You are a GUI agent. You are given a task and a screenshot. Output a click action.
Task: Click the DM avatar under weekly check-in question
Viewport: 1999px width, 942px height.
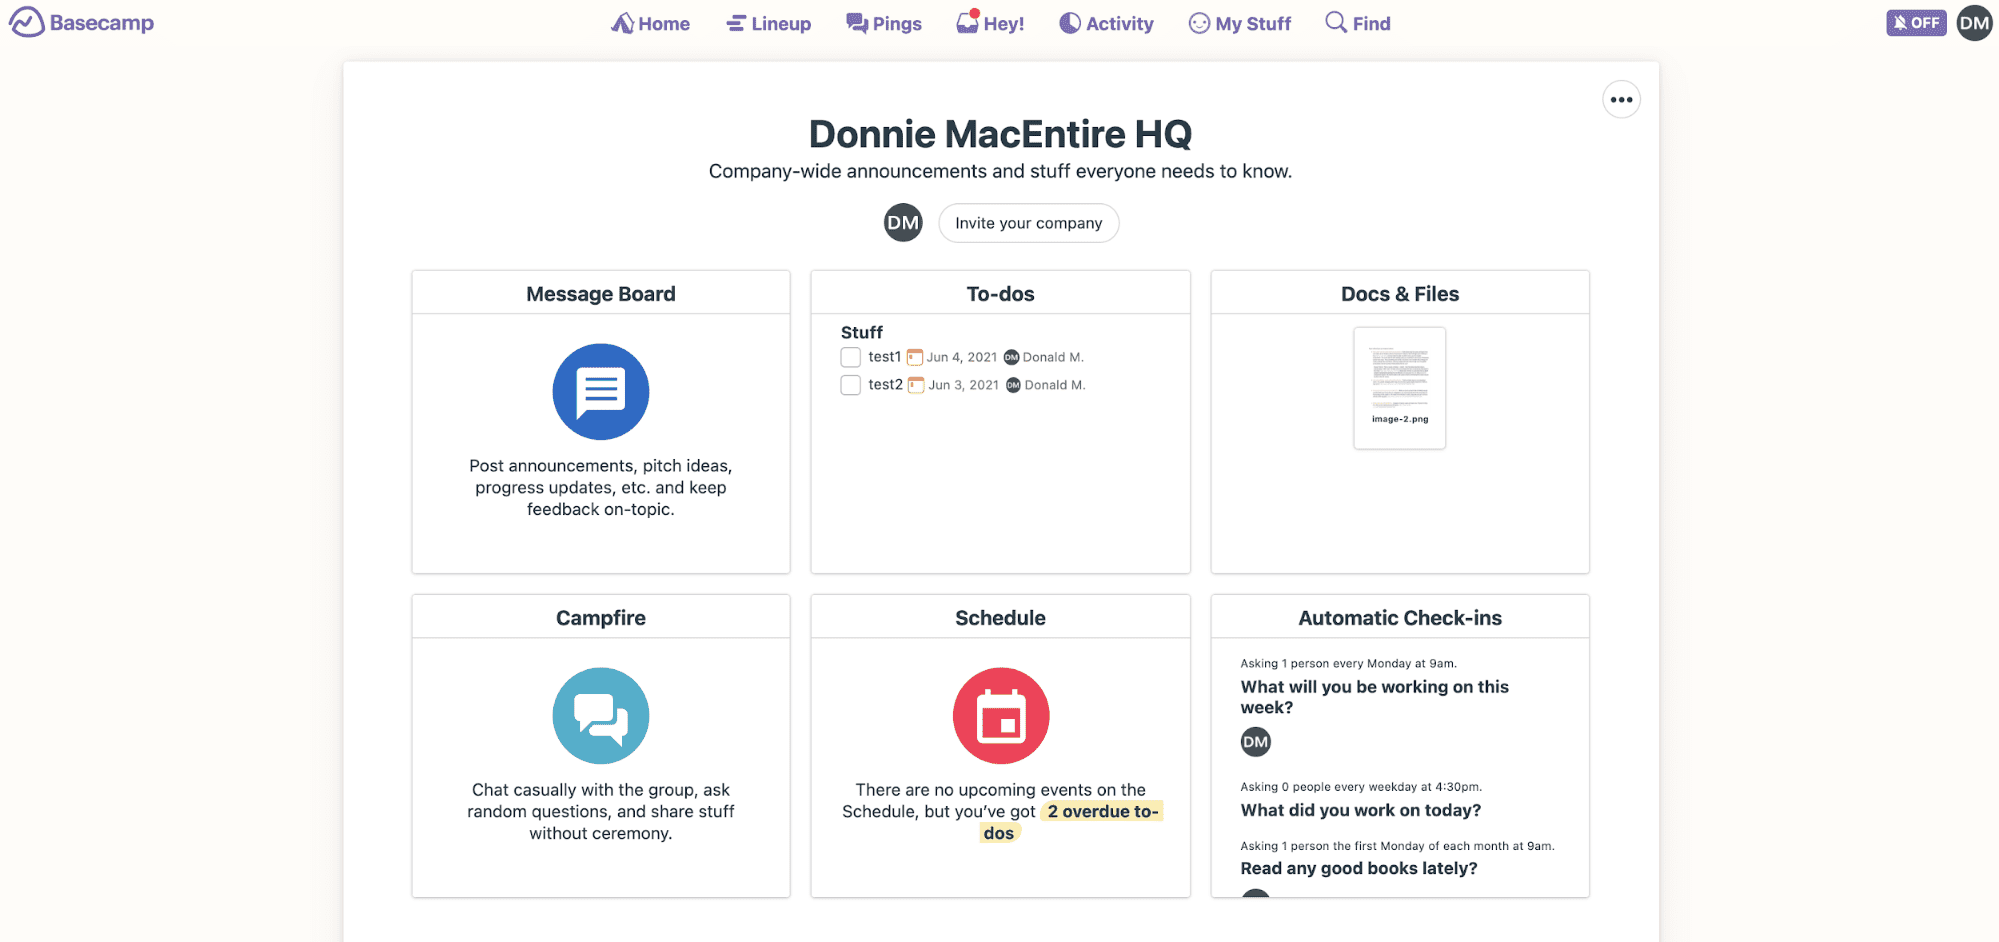(1256, 742)
